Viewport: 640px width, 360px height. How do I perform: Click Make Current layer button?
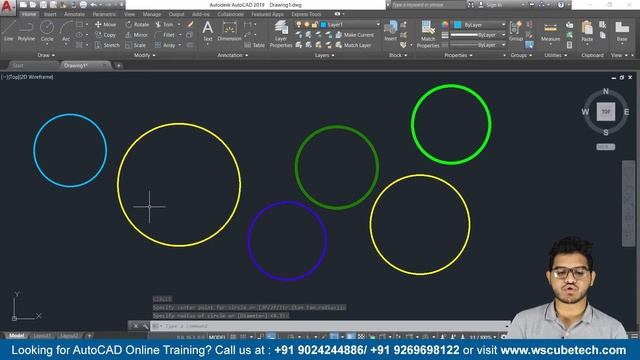pyautogui.click(x=355, y=35)
